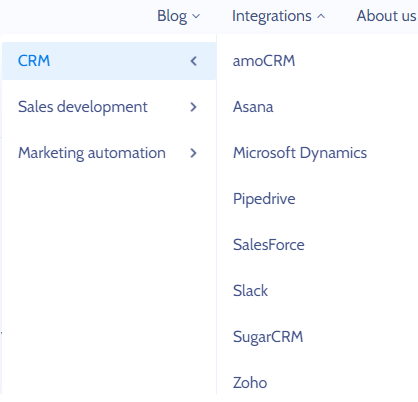The height and width of the screenshot is (402, 418).
Task: Open the Blog menu
Action: click(178, 16)
